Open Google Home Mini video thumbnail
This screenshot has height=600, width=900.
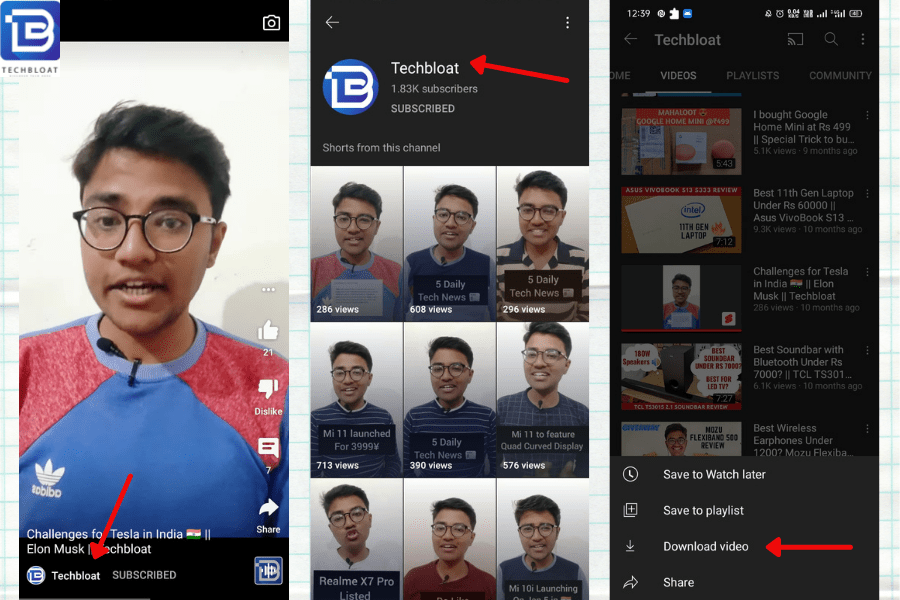point(681,141)
